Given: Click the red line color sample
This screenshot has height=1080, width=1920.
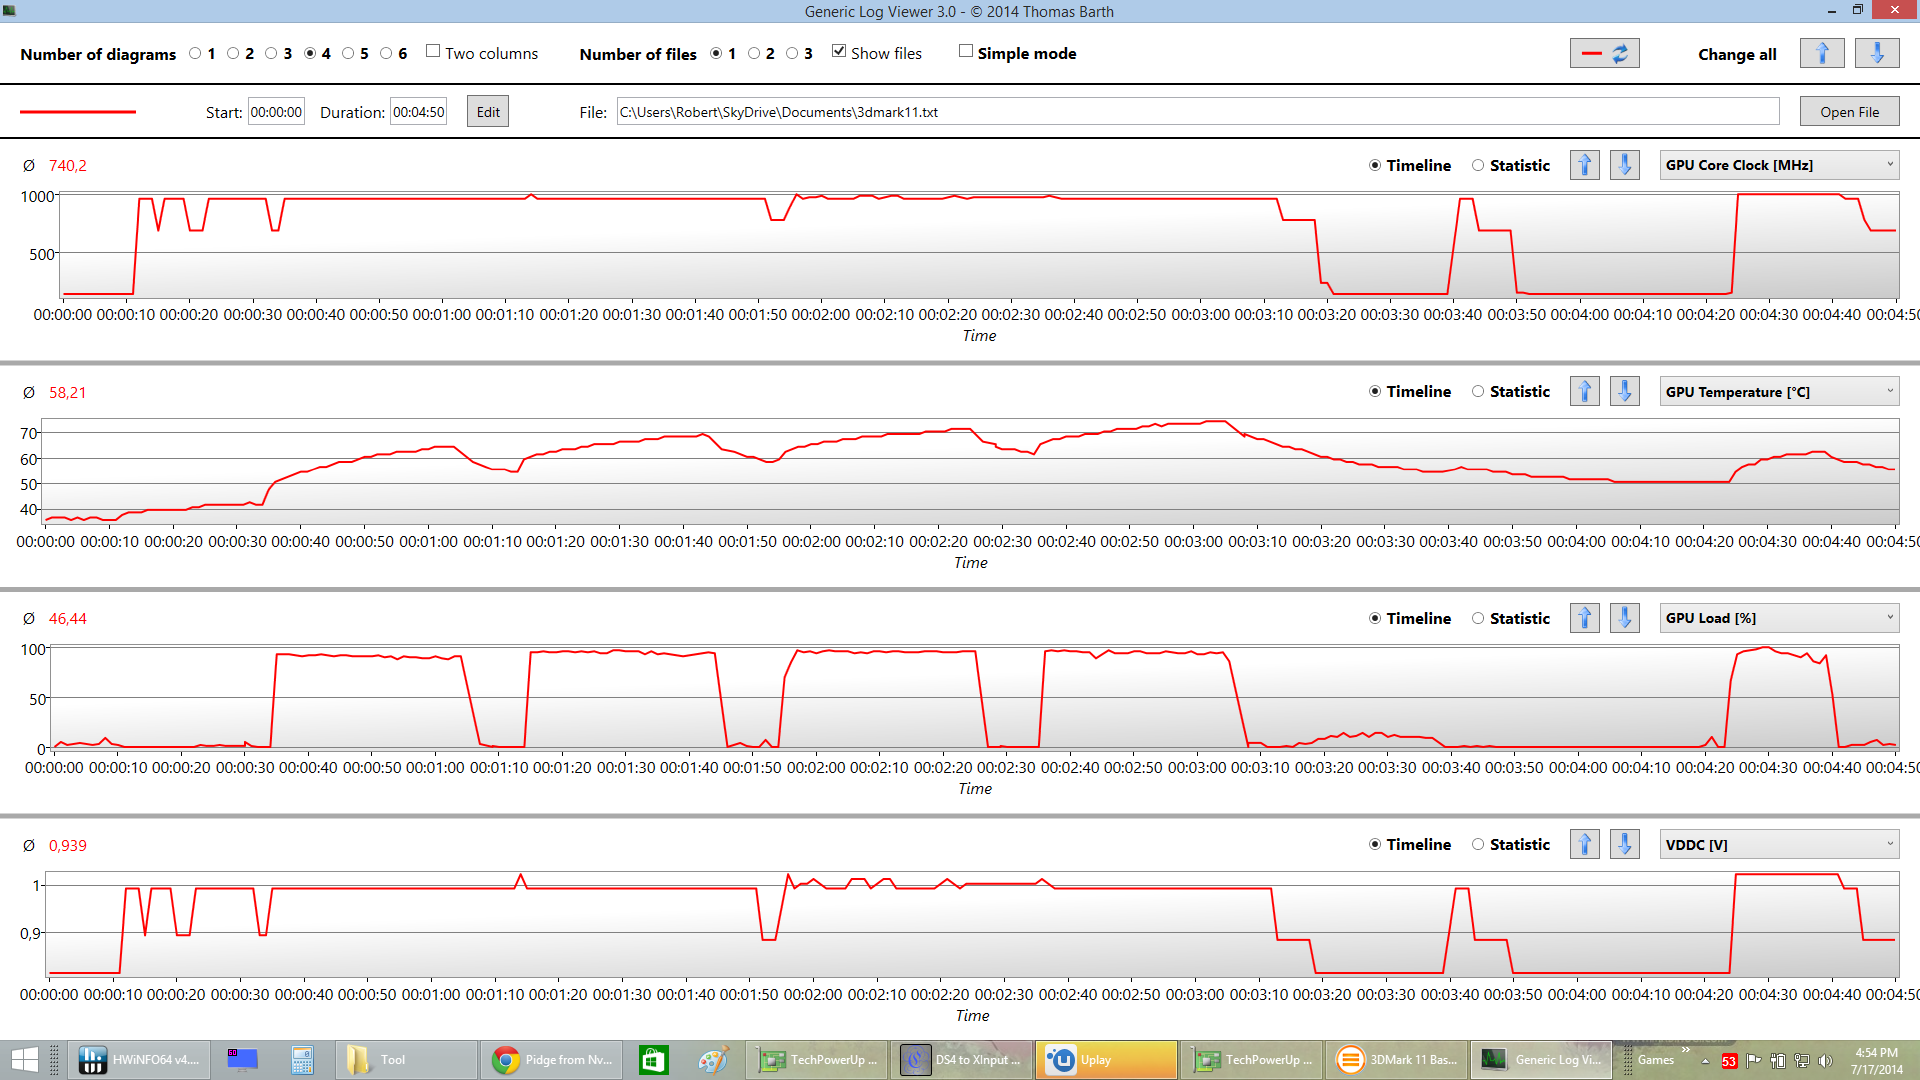Looking at the screenshot, I should coord(78,112).
